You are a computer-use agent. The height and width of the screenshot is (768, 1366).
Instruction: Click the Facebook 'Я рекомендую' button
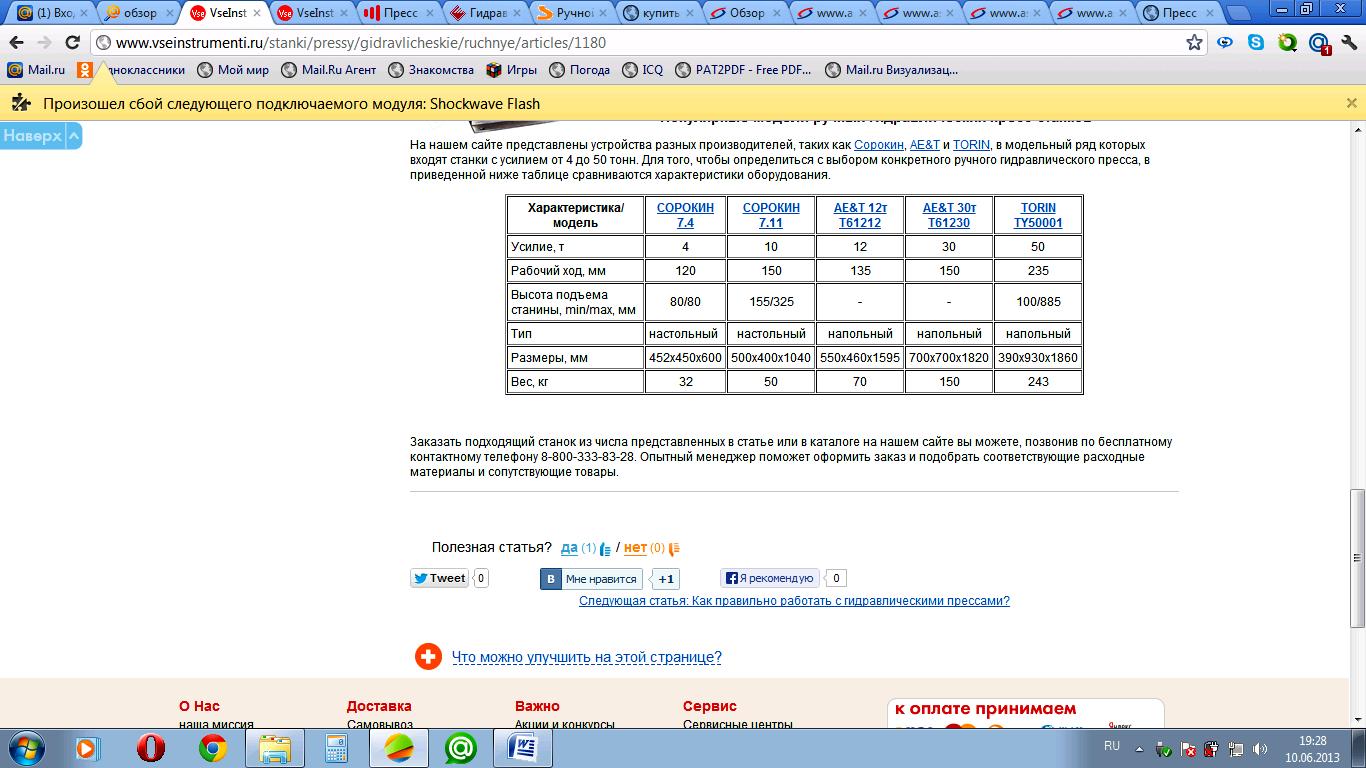[x=769, y=578]
